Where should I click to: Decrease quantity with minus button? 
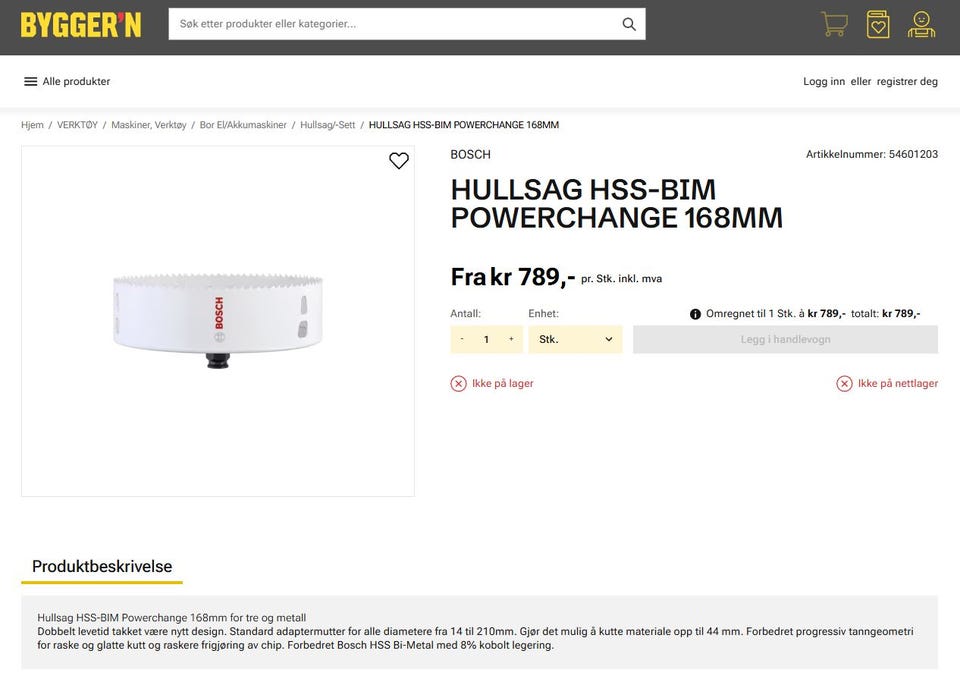pyautogui.click(x=462, y=340)
